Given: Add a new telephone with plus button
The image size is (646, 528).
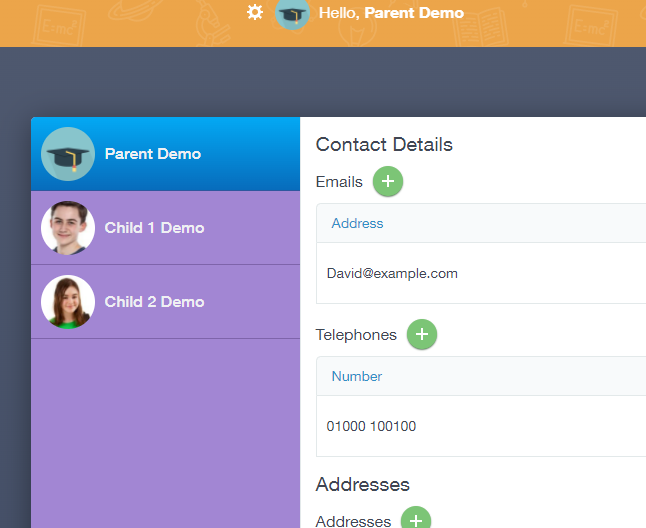Looking at the screenshot, I should tap(422, 335).
